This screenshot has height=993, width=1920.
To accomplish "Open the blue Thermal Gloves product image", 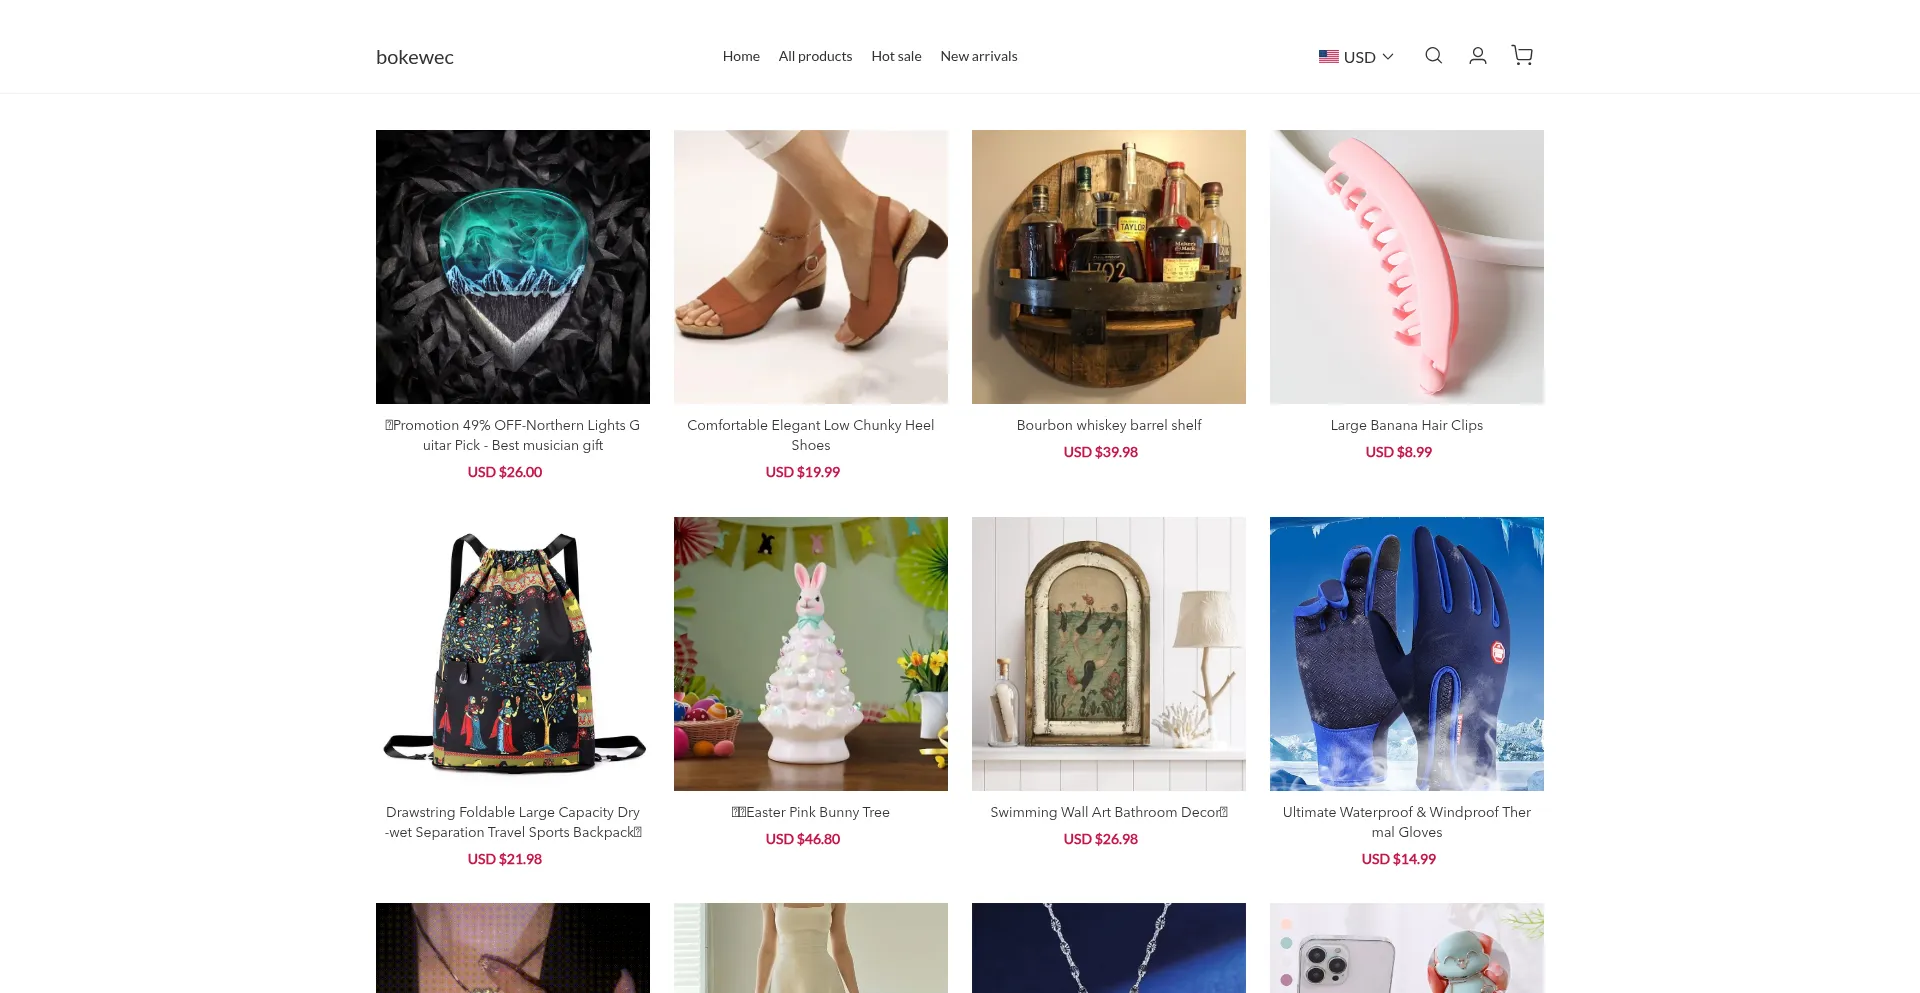I will 1407,654.
